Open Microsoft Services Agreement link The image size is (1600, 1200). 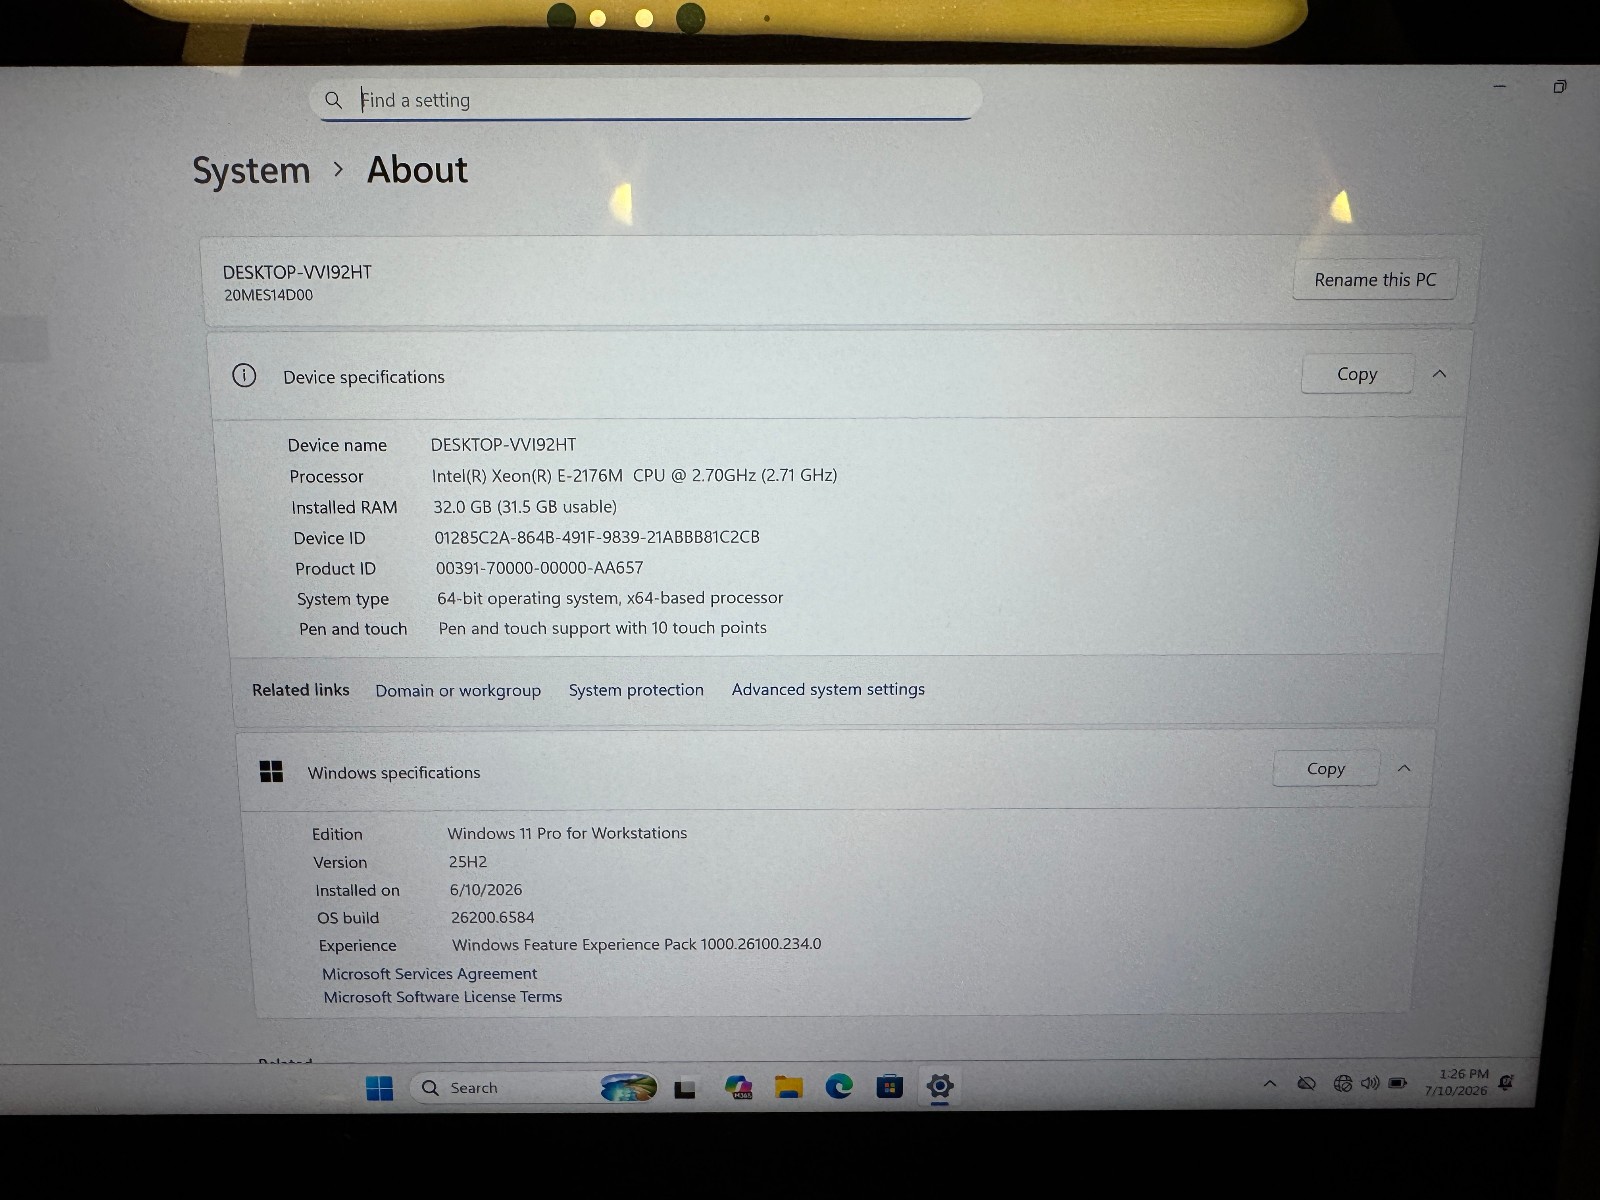429,974
